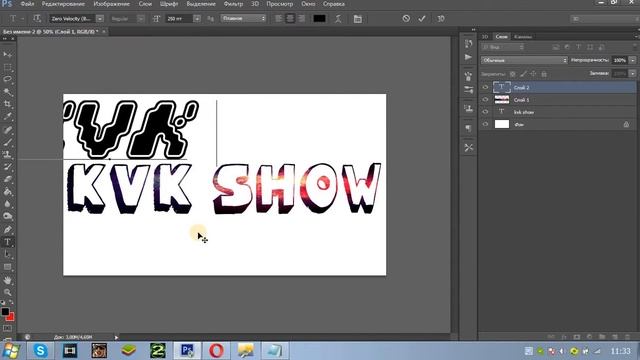Open the collapsed Actions panel play icon

pos(468,57)
